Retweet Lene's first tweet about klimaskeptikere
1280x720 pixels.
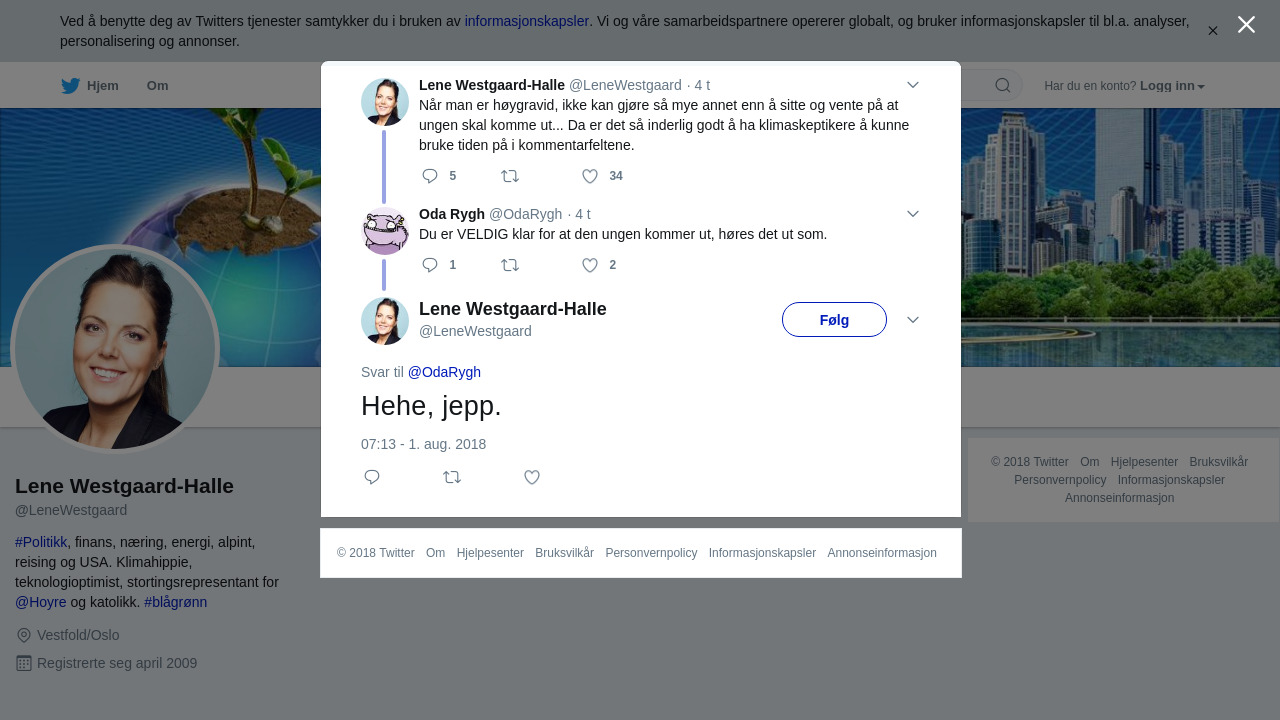coord(510,176)
